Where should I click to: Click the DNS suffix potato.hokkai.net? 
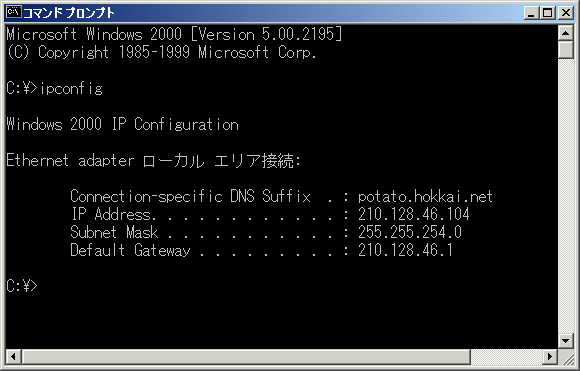(x=425, y=196)
